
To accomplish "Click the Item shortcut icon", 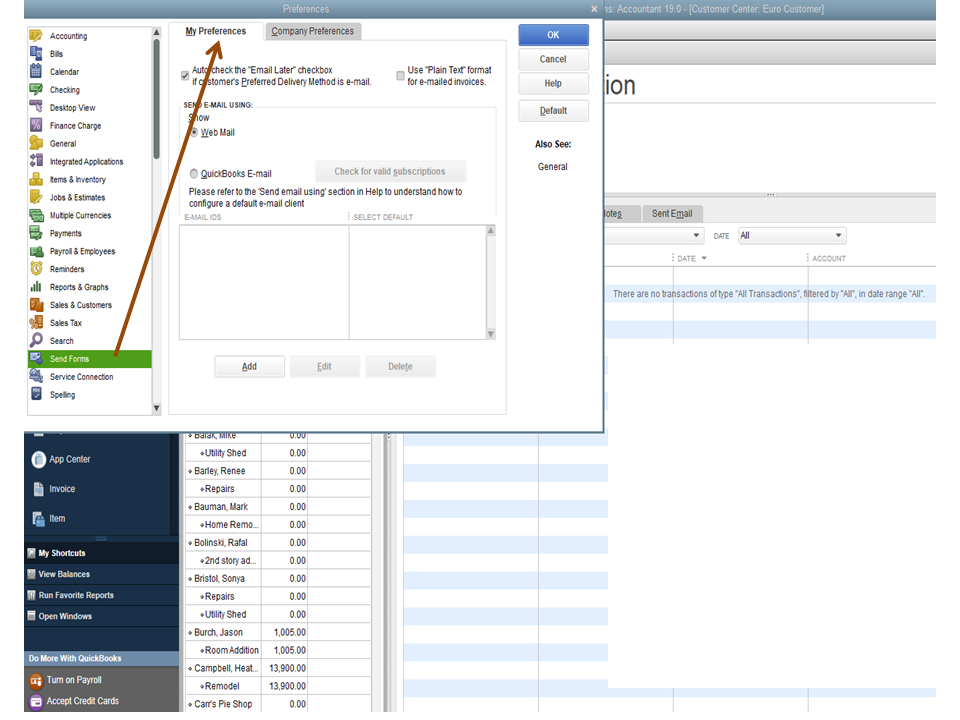I will point(38,519).
